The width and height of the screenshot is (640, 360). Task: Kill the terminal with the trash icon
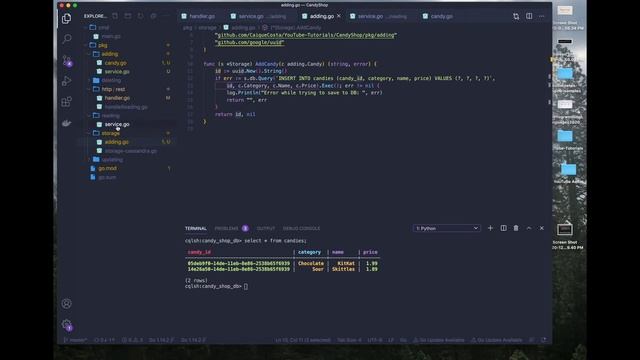click(x=516, y=228)
